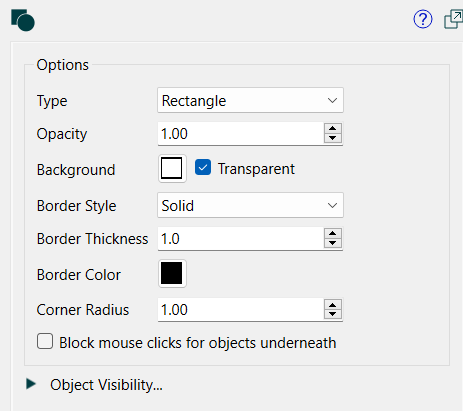Open the Type dropdown showing Rectangle

pyautogui.click(x=250, y=100)
